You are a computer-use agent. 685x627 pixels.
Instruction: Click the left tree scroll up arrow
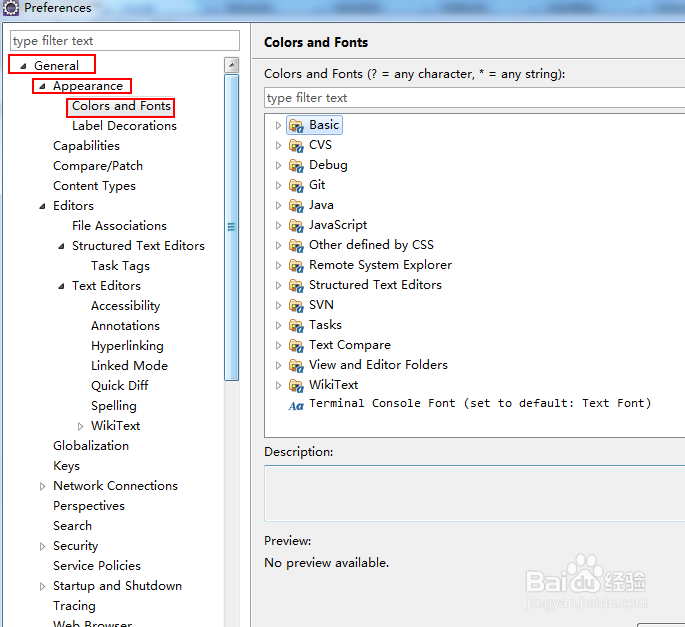click(232, 65)
